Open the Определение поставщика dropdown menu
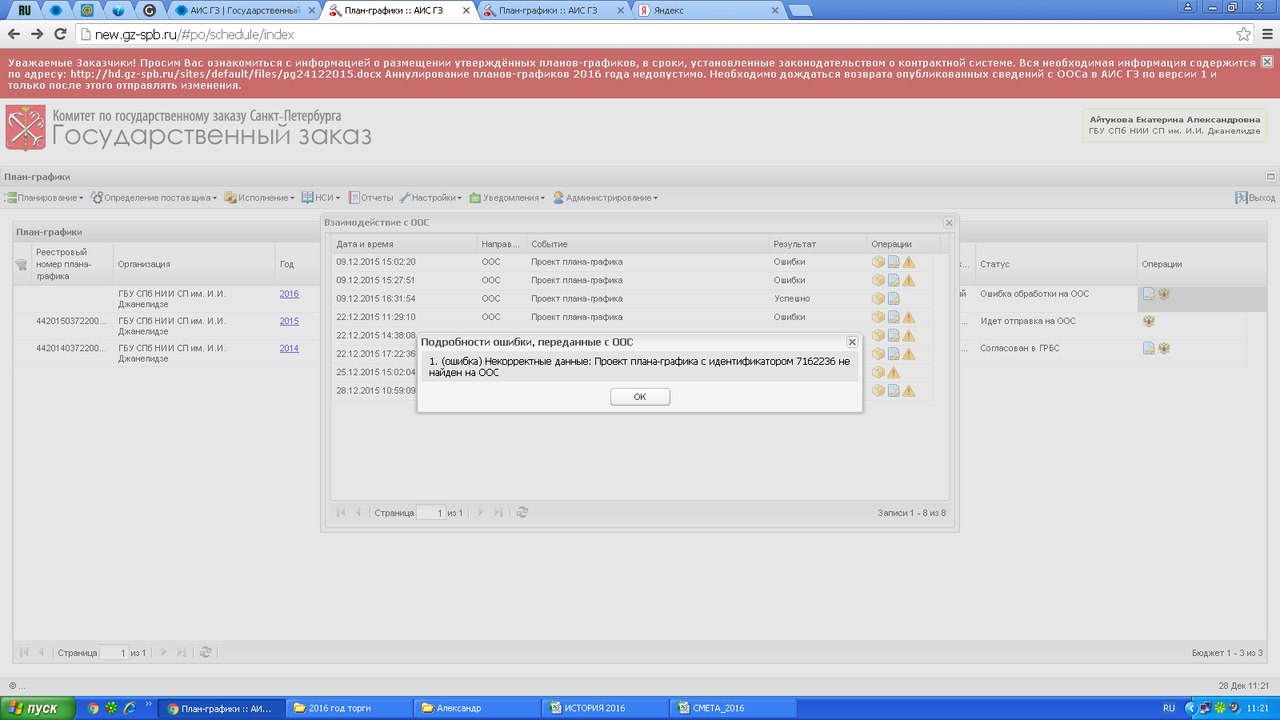 pyautogui.click(x=155, y=198)
